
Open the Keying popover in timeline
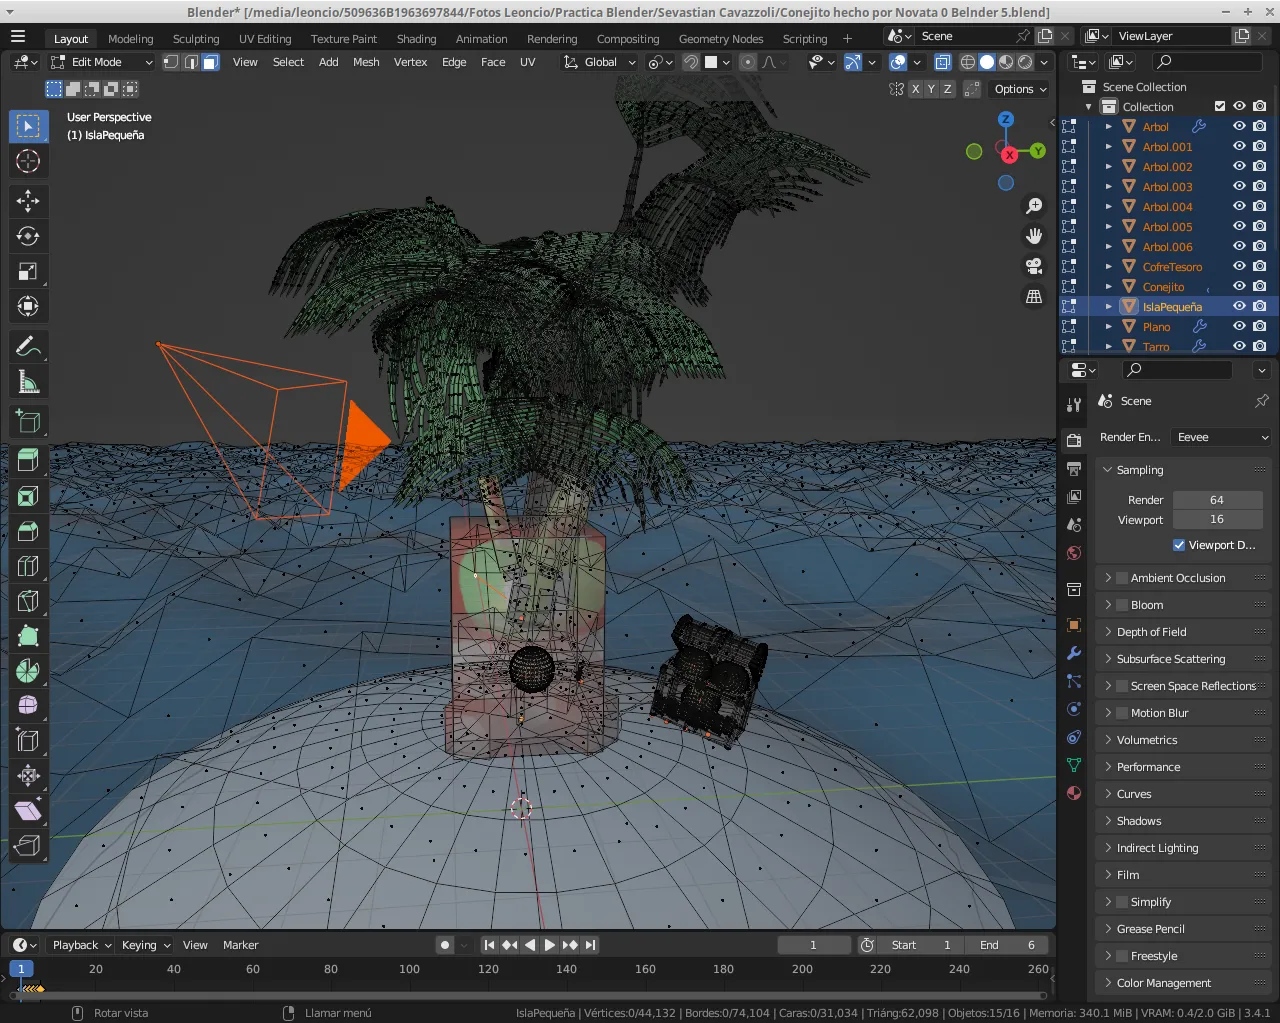coord(145,945)
